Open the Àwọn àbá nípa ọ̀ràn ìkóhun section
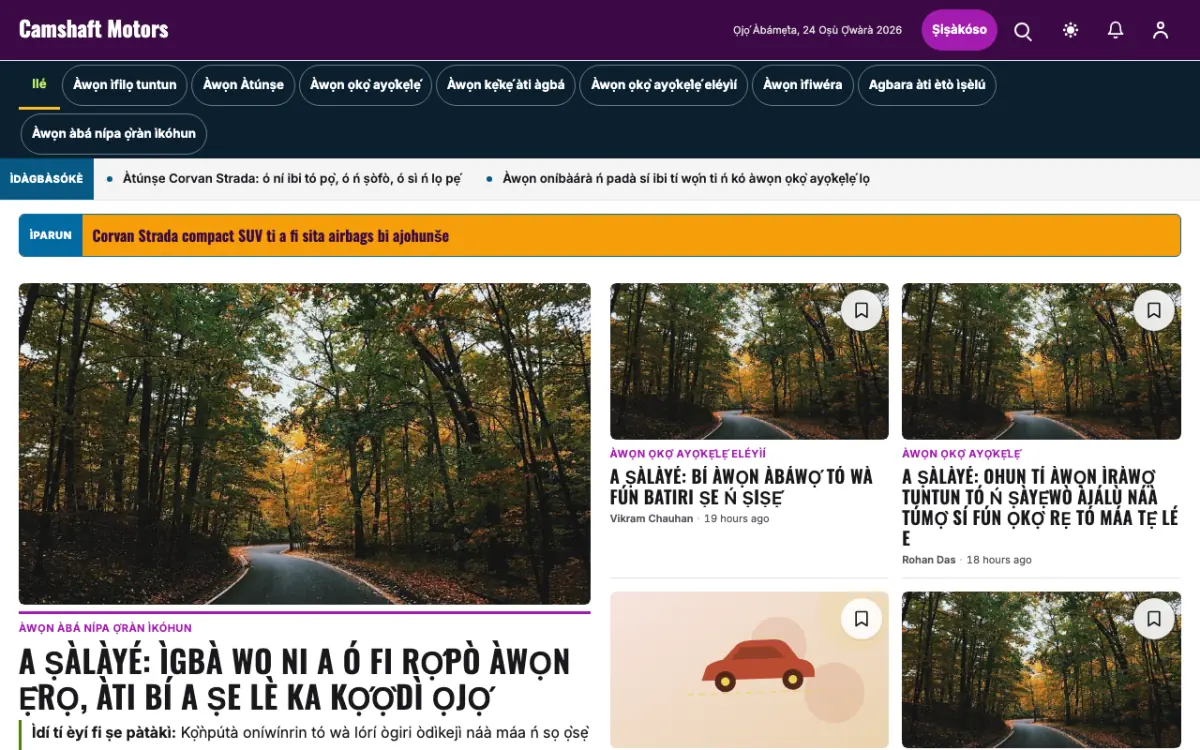This screenshot has height=750, width=1200. click(x=114, y=134)
